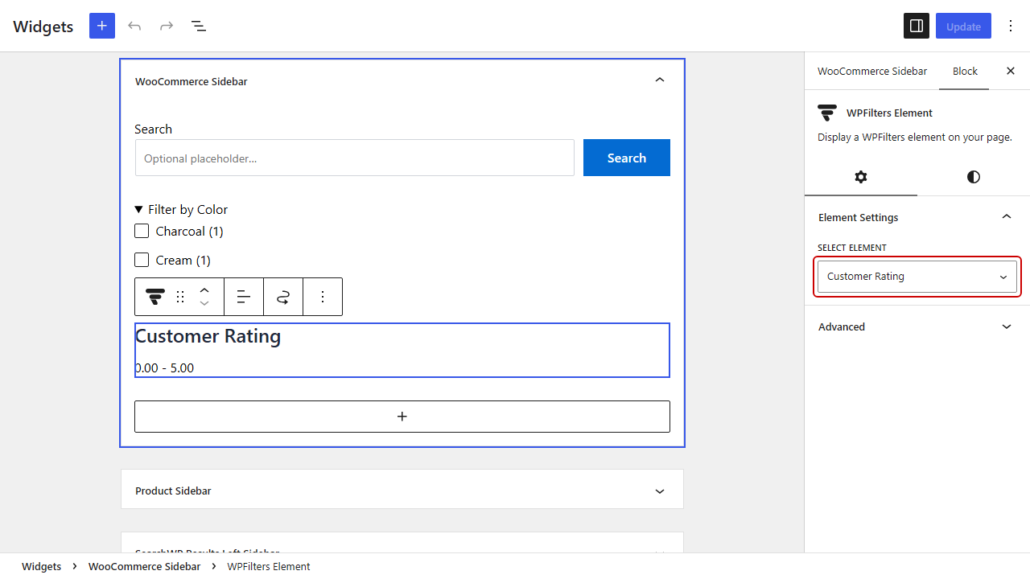1030x579 pixels.
Task: Move the block down
Action: tap(204, 304)
